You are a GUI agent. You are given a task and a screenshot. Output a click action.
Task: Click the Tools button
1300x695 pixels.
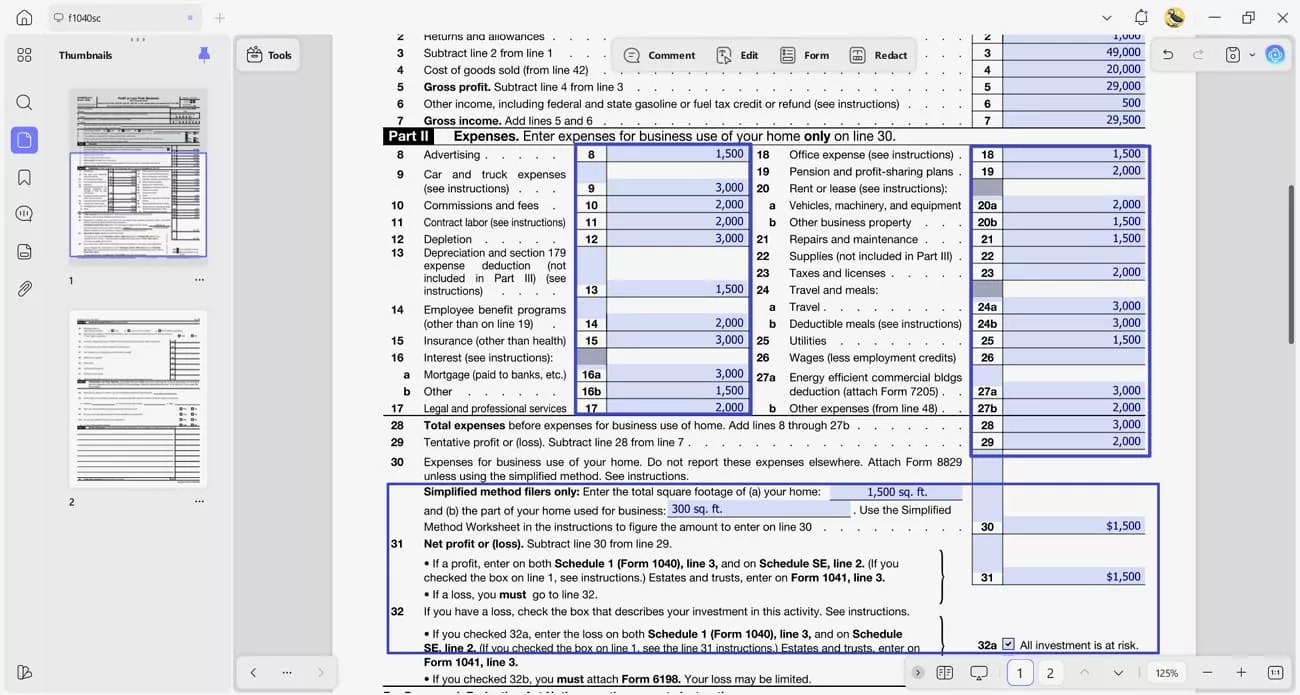[x=268, y=55]
